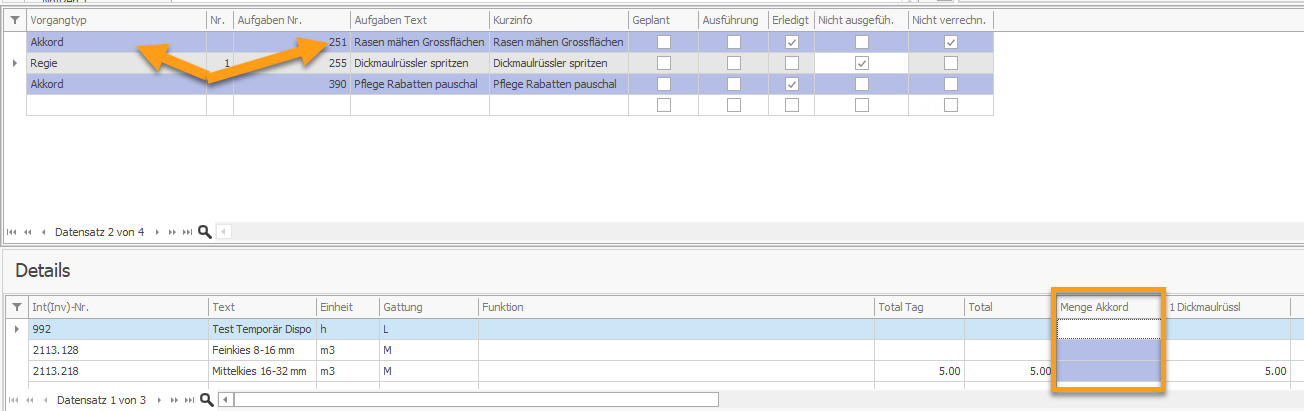
Task: Click row indicator arrow of row 992
Action: point(15,328)
